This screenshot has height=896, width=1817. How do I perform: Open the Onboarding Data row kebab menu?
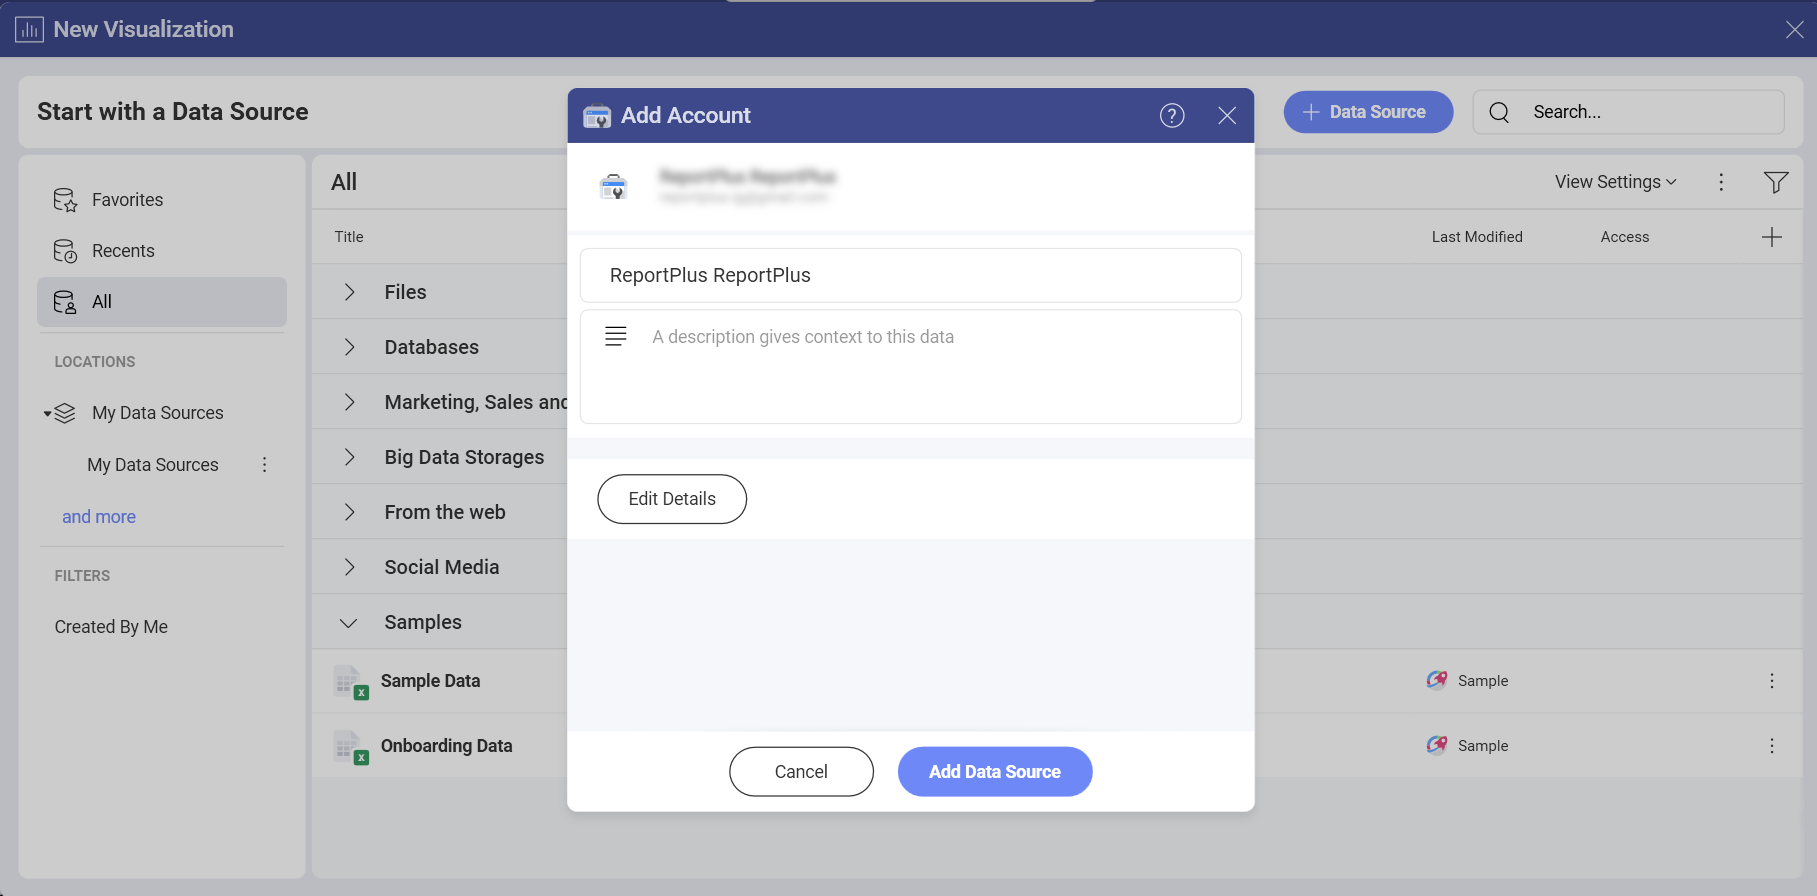[x=1772, y=746]
